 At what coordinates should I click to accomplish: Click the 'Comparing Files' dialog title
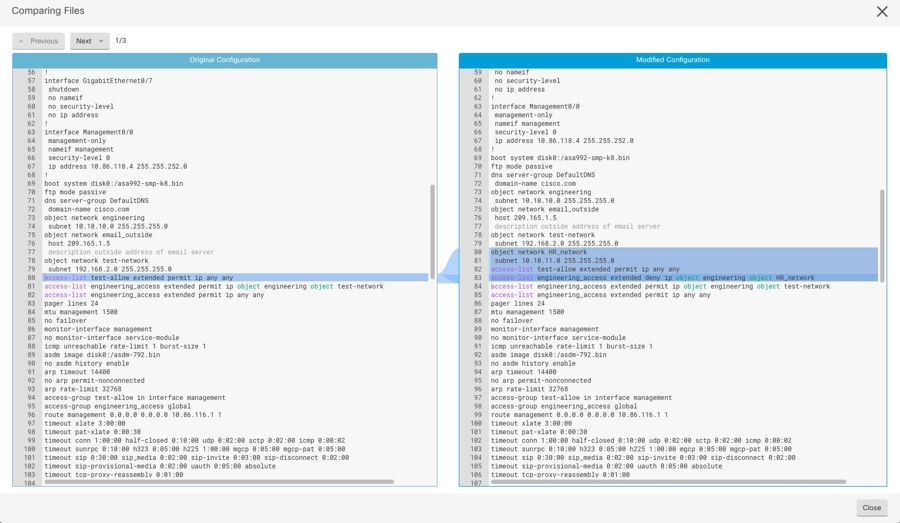[48, 11]
